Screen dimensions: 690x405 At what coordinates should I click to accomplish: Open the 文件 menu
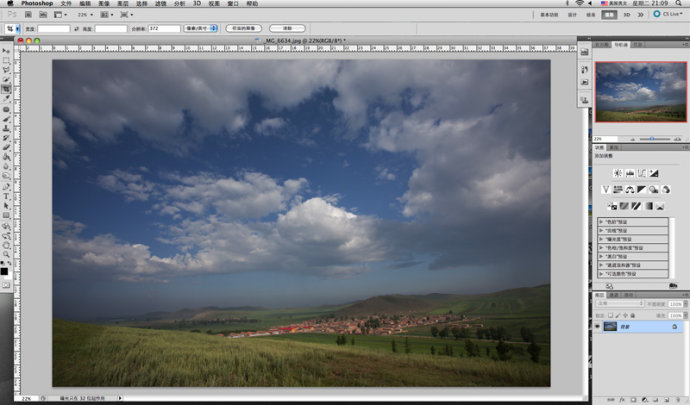tap(66, 4)
